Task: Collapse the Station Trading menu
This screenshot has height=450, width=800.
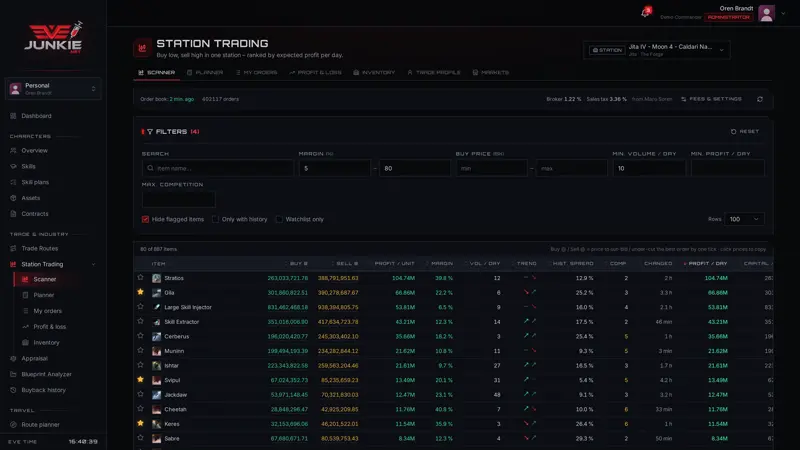Action: coord(93,264)
